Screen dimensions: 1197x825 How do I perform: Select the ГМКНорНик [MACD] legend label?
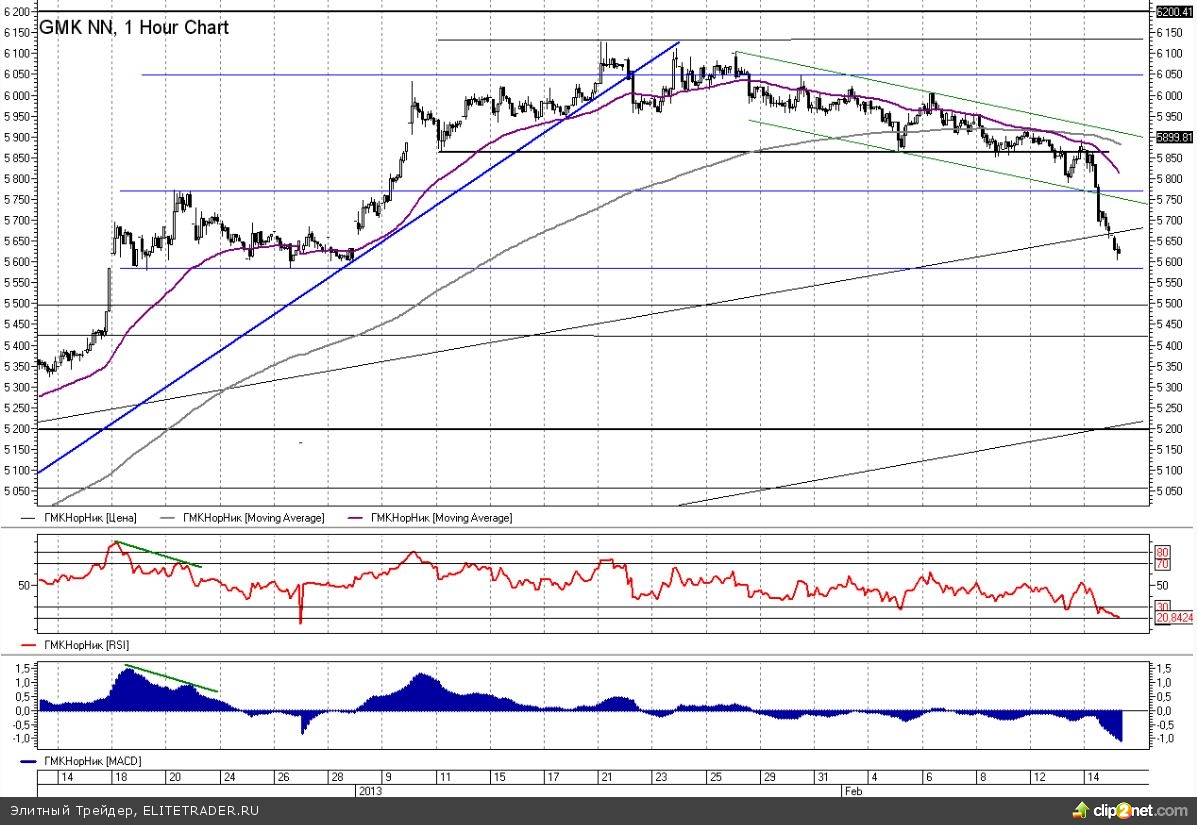[x=90, y=761]
